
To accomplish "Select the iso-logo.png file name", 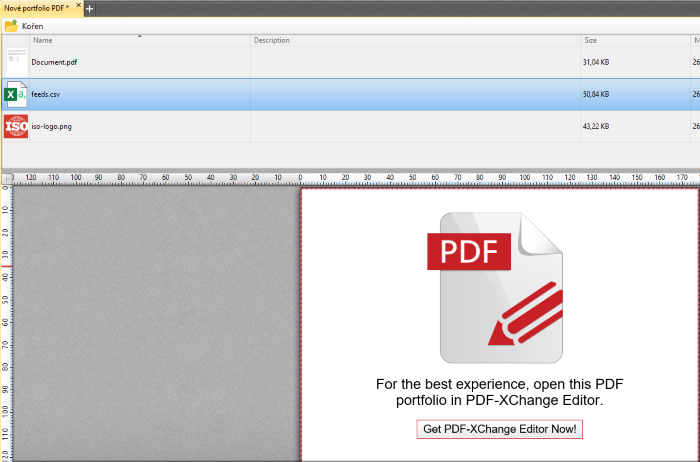I will tap(51, 126).
